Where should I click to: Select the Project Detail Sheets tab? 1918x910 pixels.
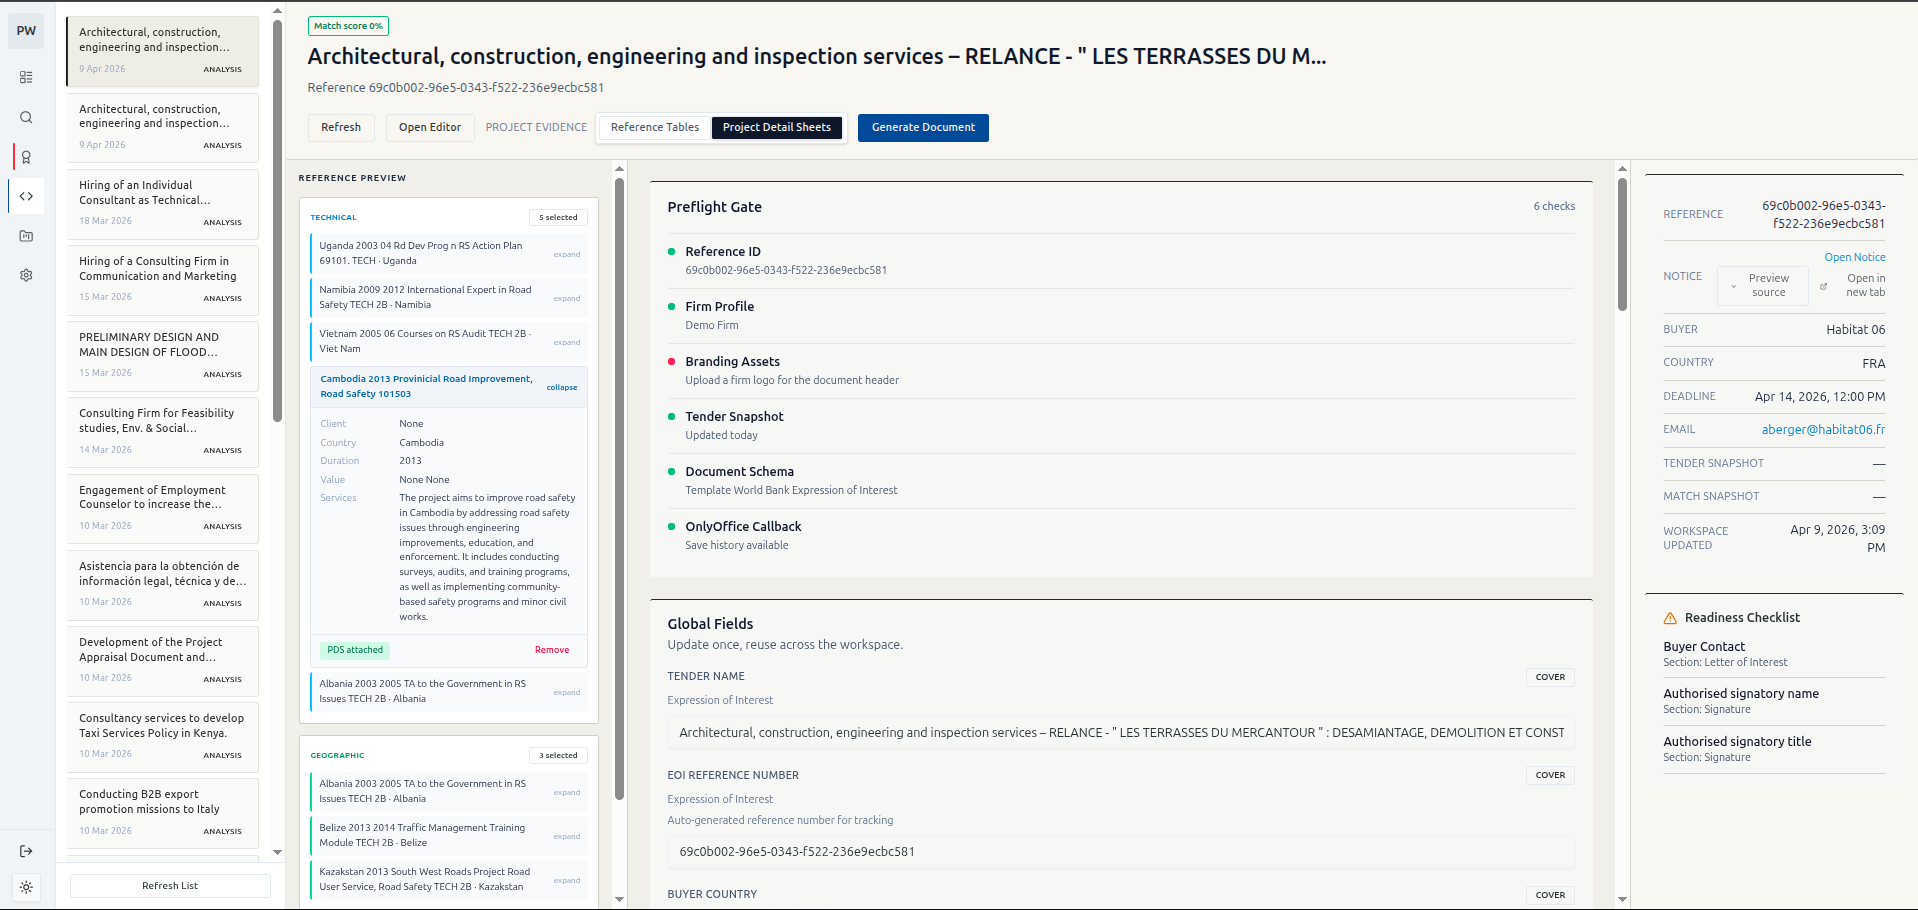tap(776, 127)
